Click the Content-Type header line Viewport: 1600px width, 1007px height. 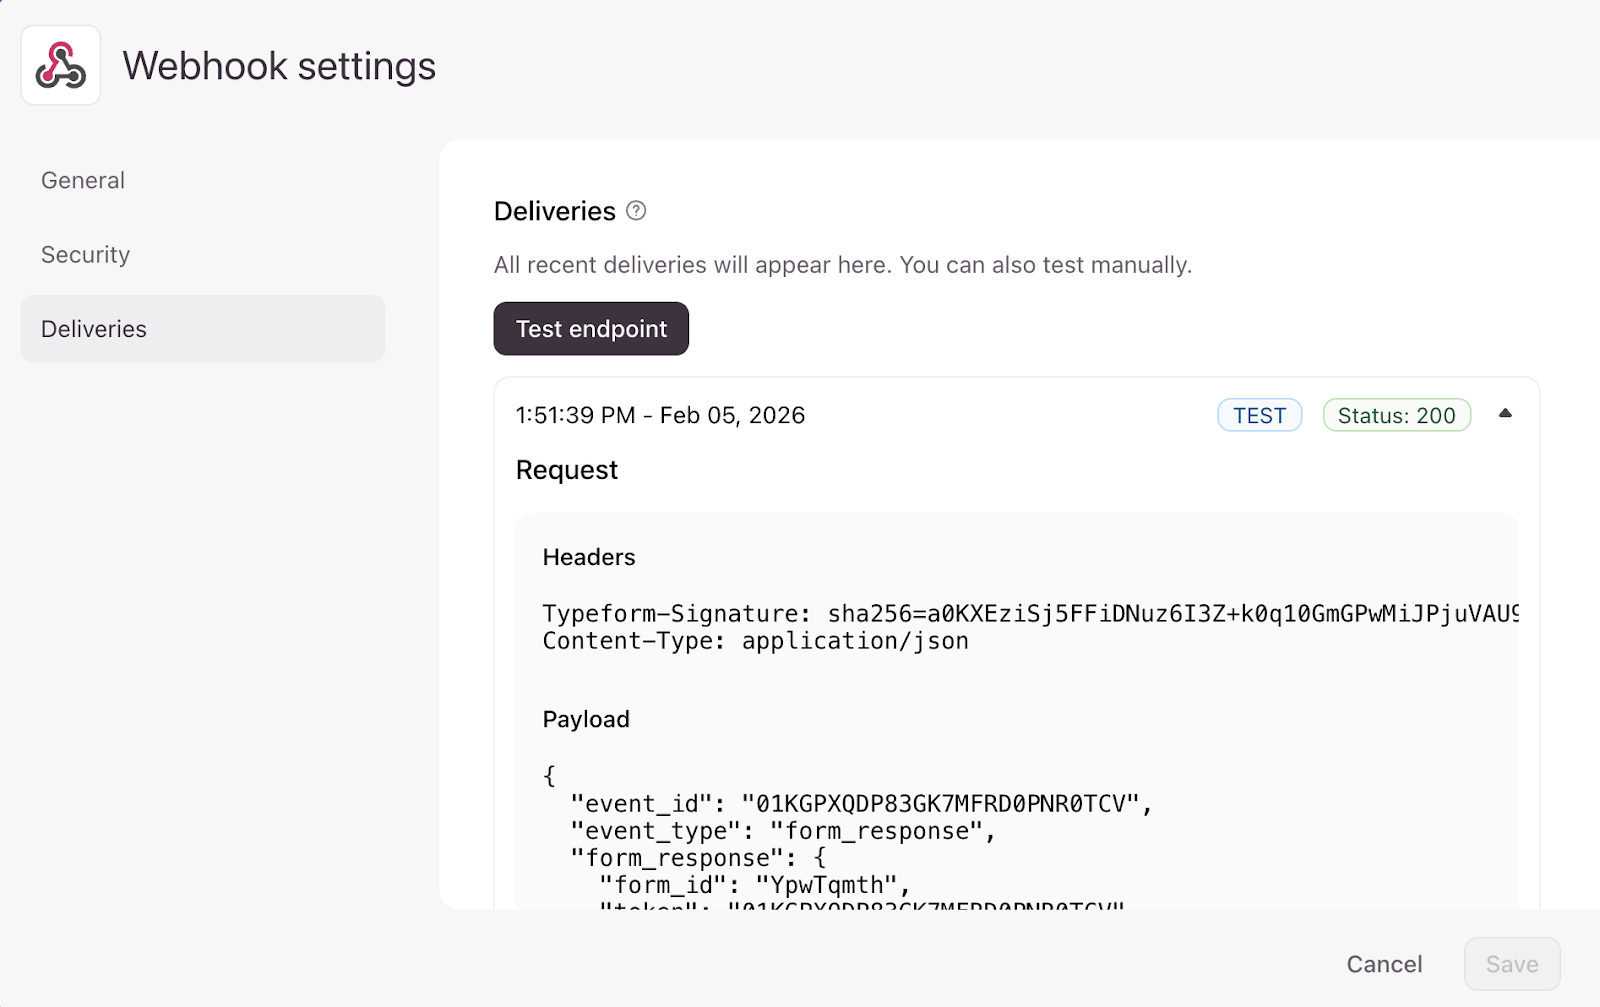755,641
